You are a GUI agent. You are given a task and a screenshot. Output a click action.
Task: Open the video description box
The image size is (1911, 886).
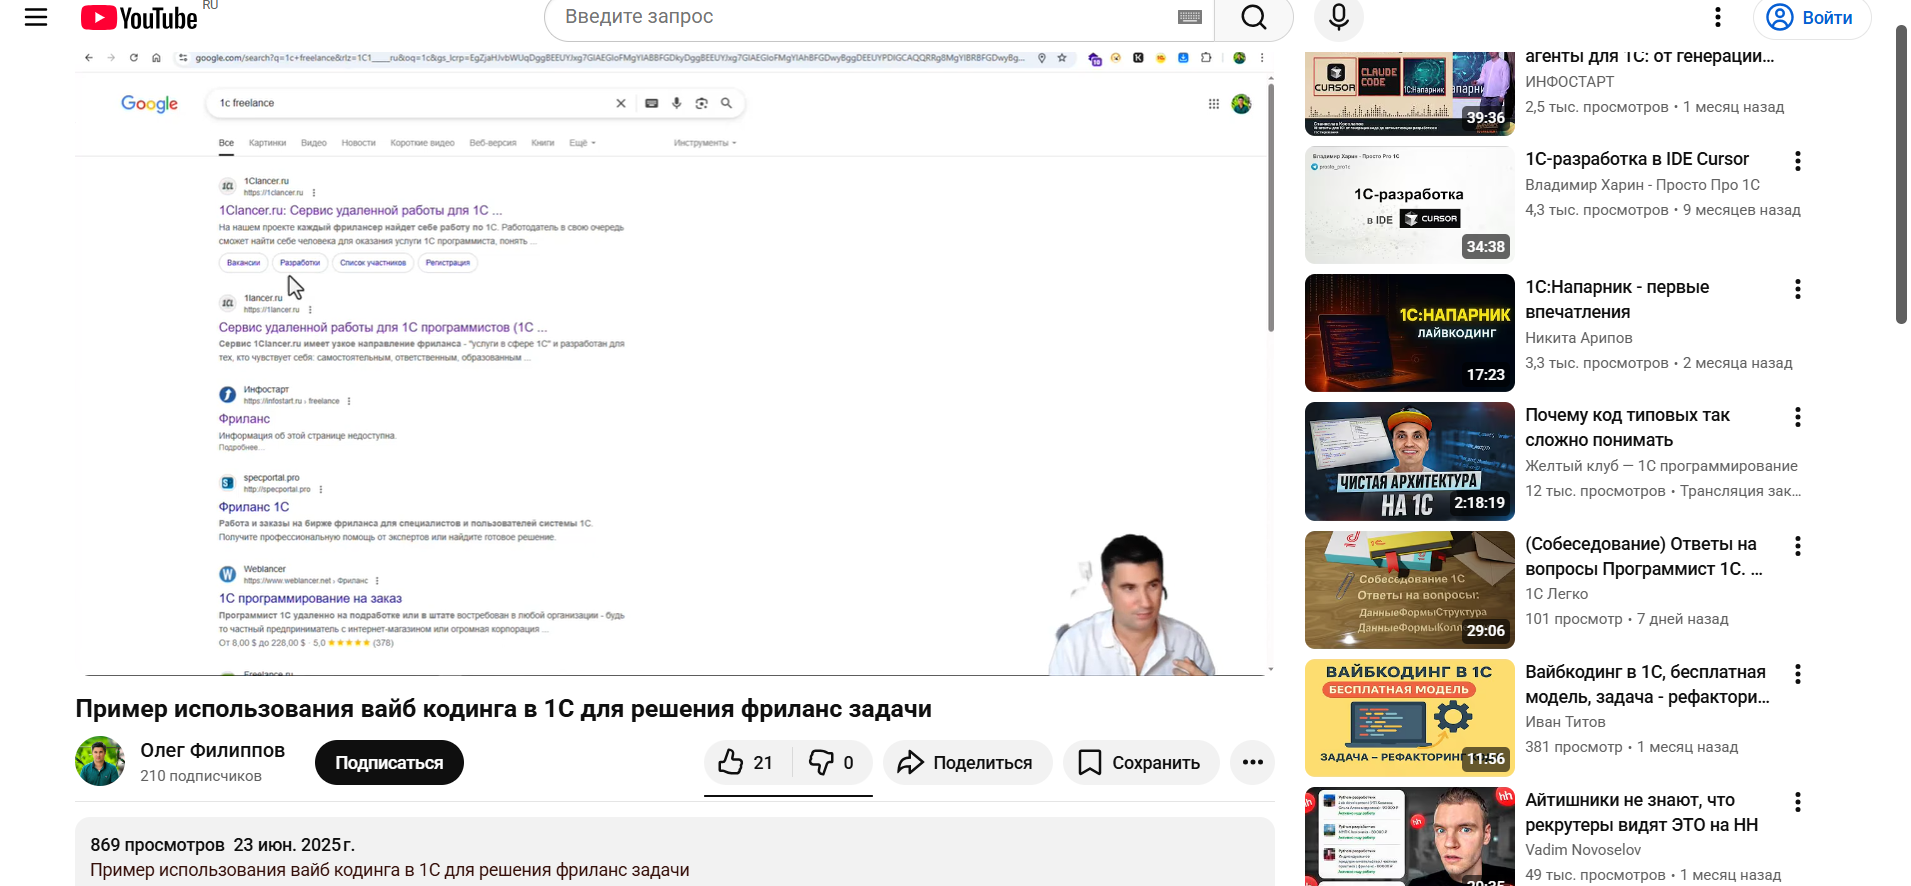coord(675,852)
